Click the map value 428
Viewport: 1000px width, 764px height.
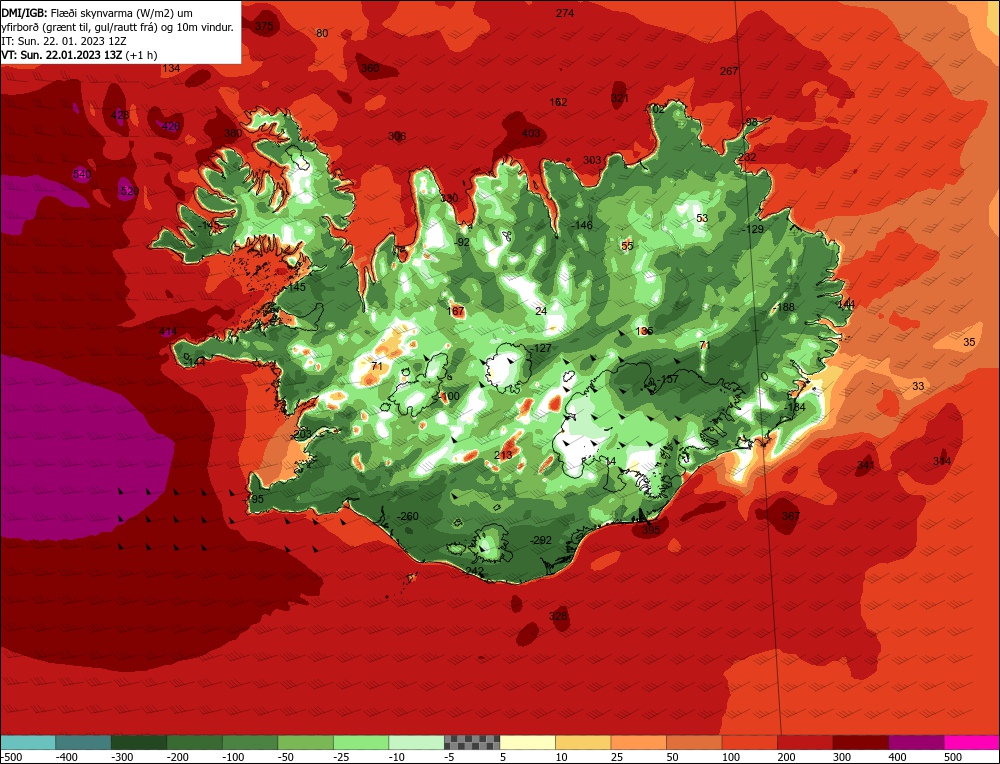pyautogui.click(x=120, y=115)
